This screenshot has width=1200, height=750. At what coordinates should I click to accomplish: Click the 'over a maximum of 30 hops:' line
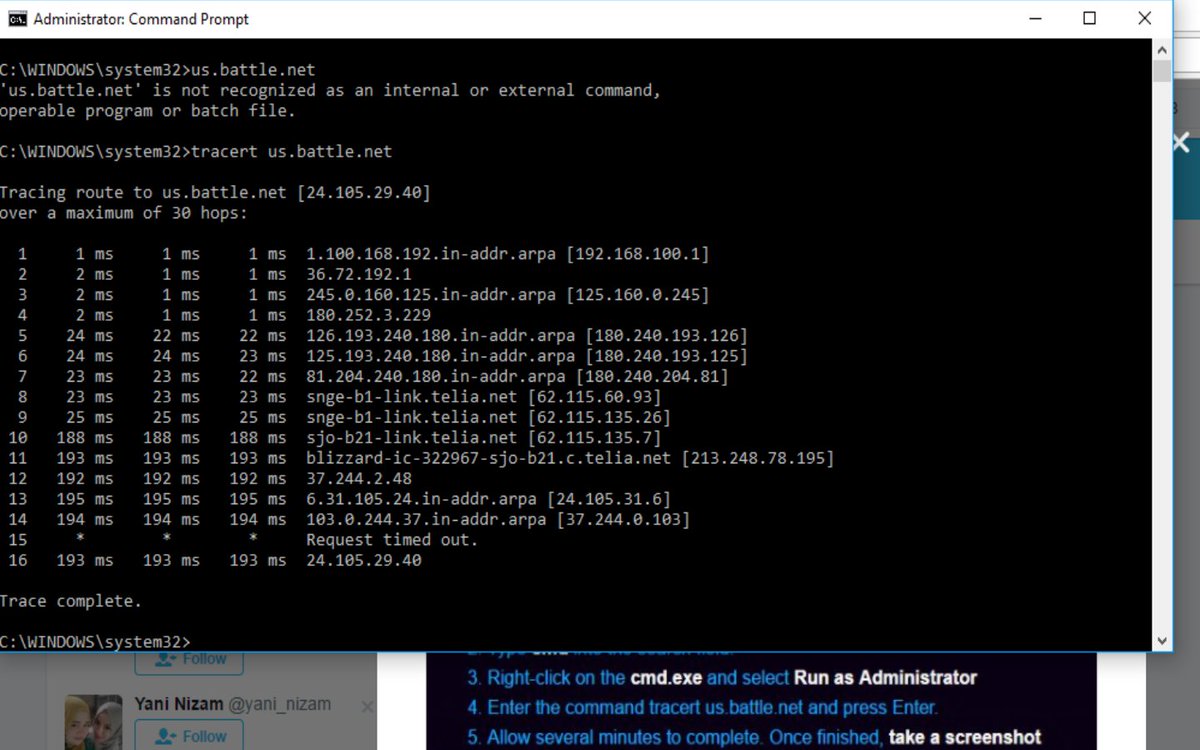point(124,213)
